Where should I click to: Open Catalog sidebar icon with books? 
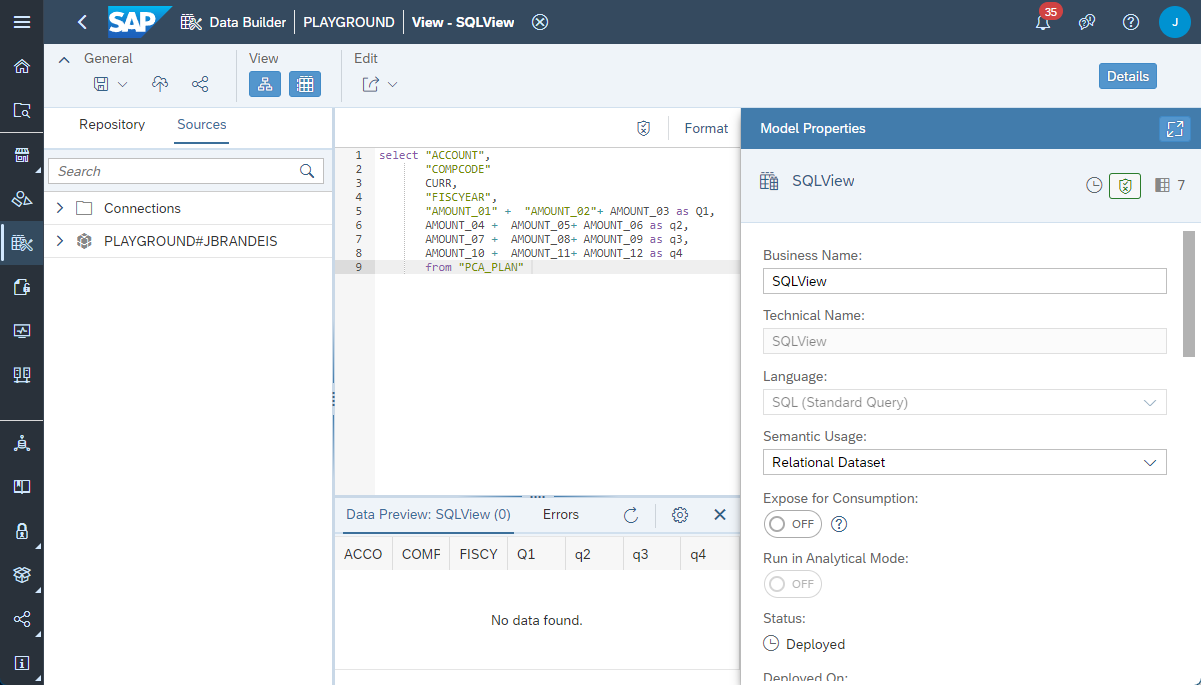tap(21, 375)
